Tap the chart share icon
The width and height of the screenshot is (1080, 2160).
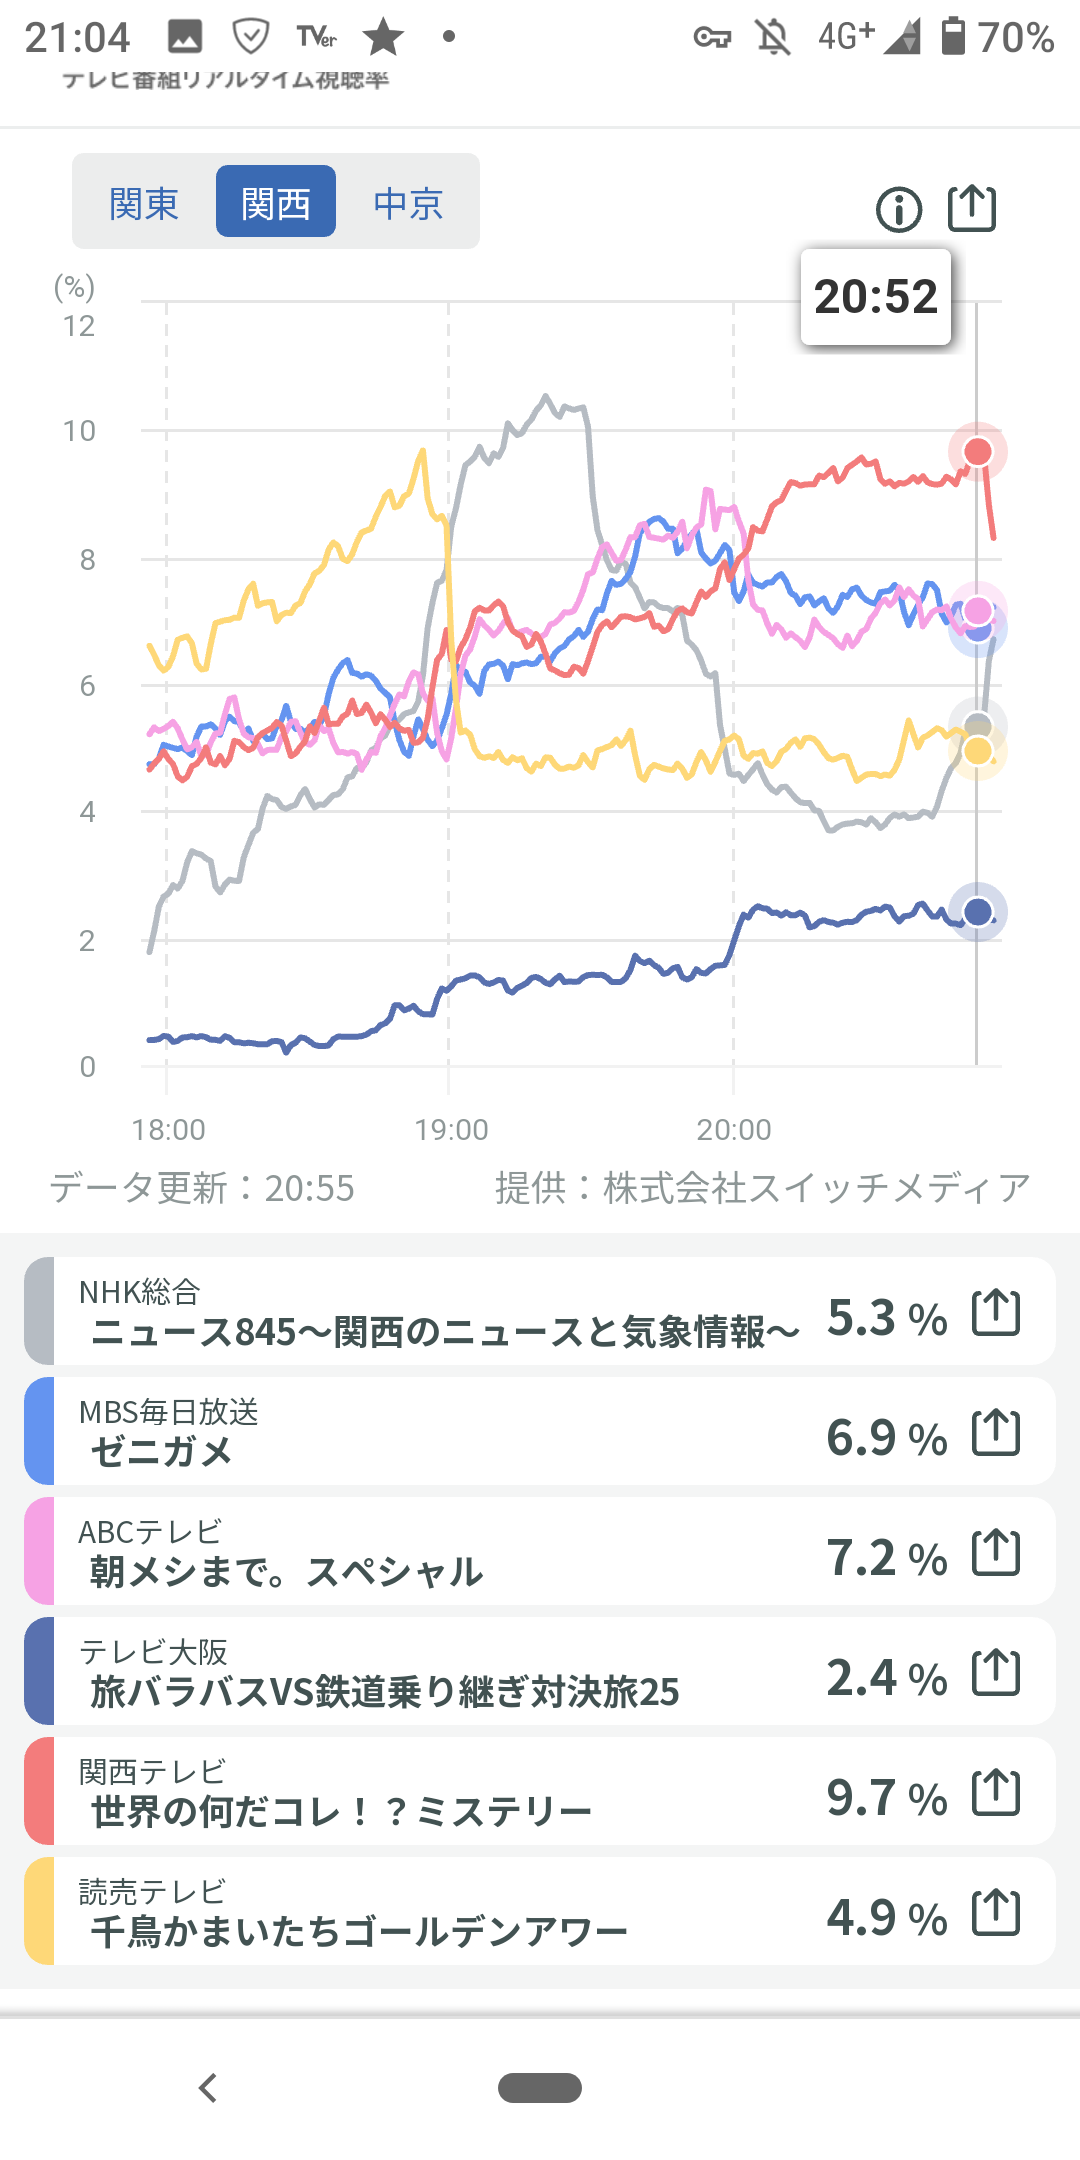coord(972,208)
